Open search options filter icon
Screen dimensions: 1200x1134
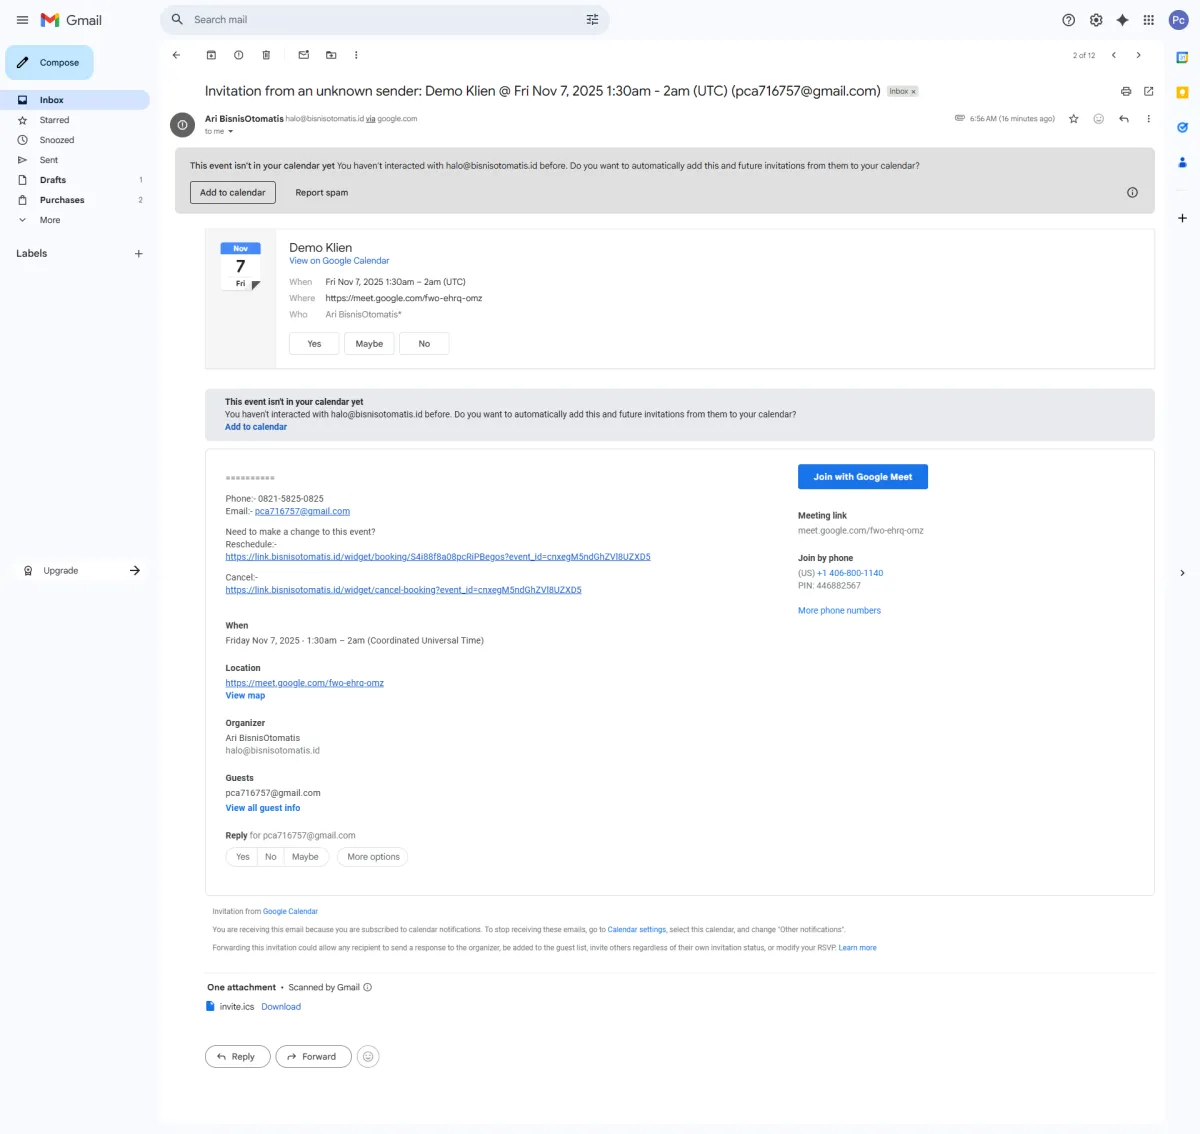[592, 19]
